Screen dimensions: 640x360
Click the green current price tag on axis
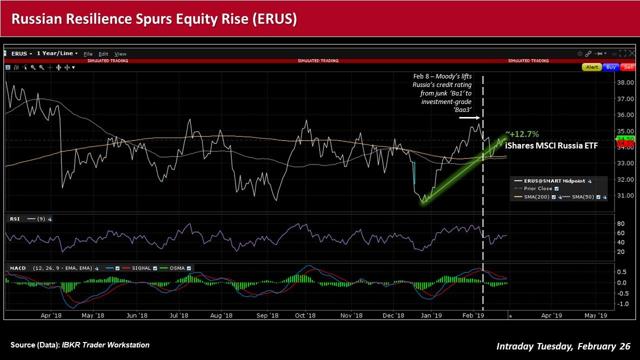point(625,139)
